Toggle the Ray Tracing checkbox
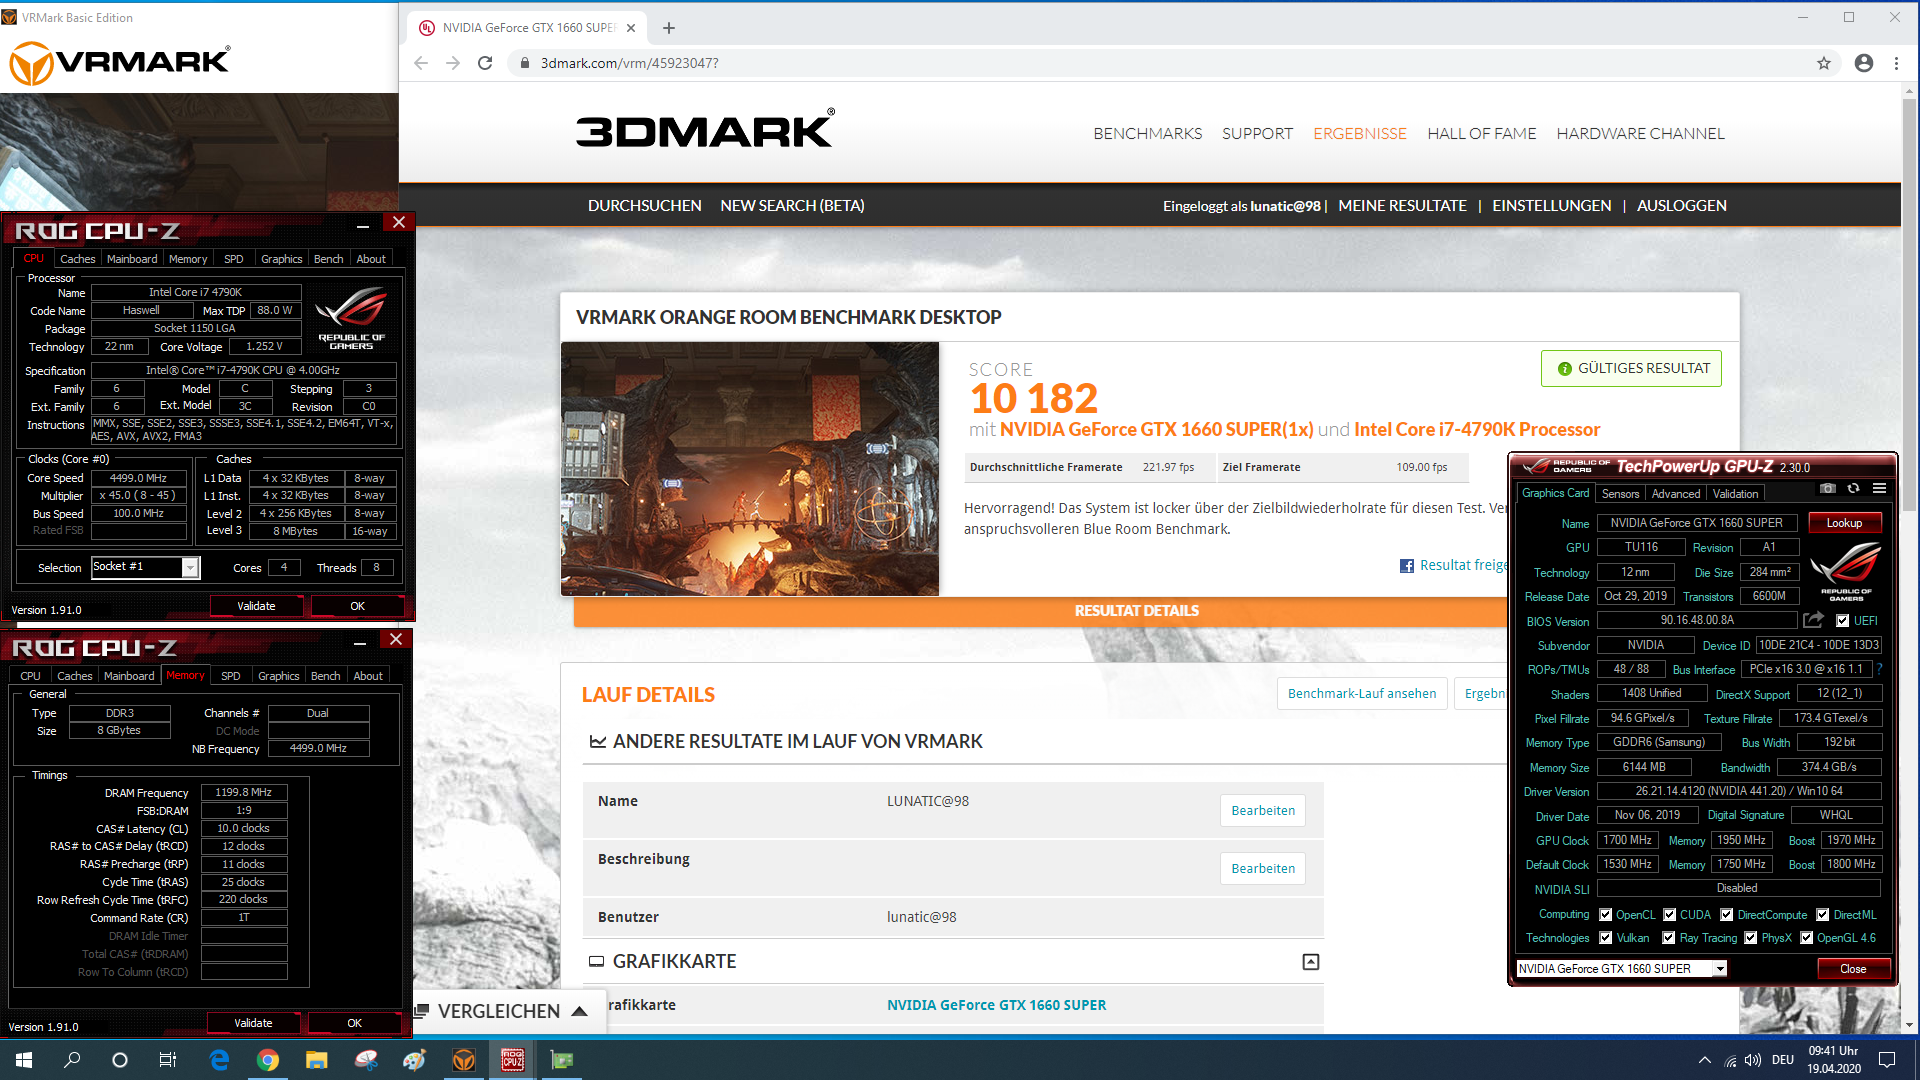 pyautogui.click(x=1668, y=937)
